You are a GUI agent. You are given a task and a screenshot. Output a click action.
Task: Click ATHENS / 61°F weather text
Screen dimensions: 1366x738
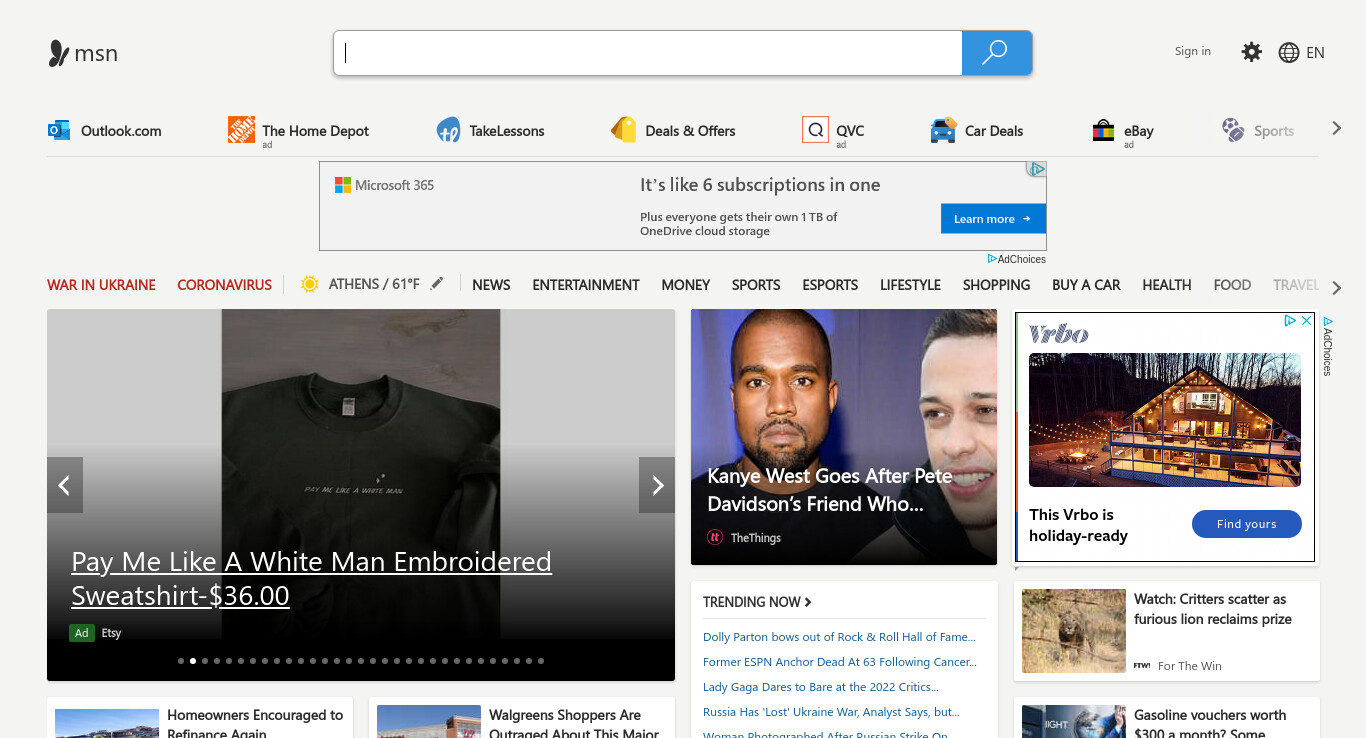(375, 284)
